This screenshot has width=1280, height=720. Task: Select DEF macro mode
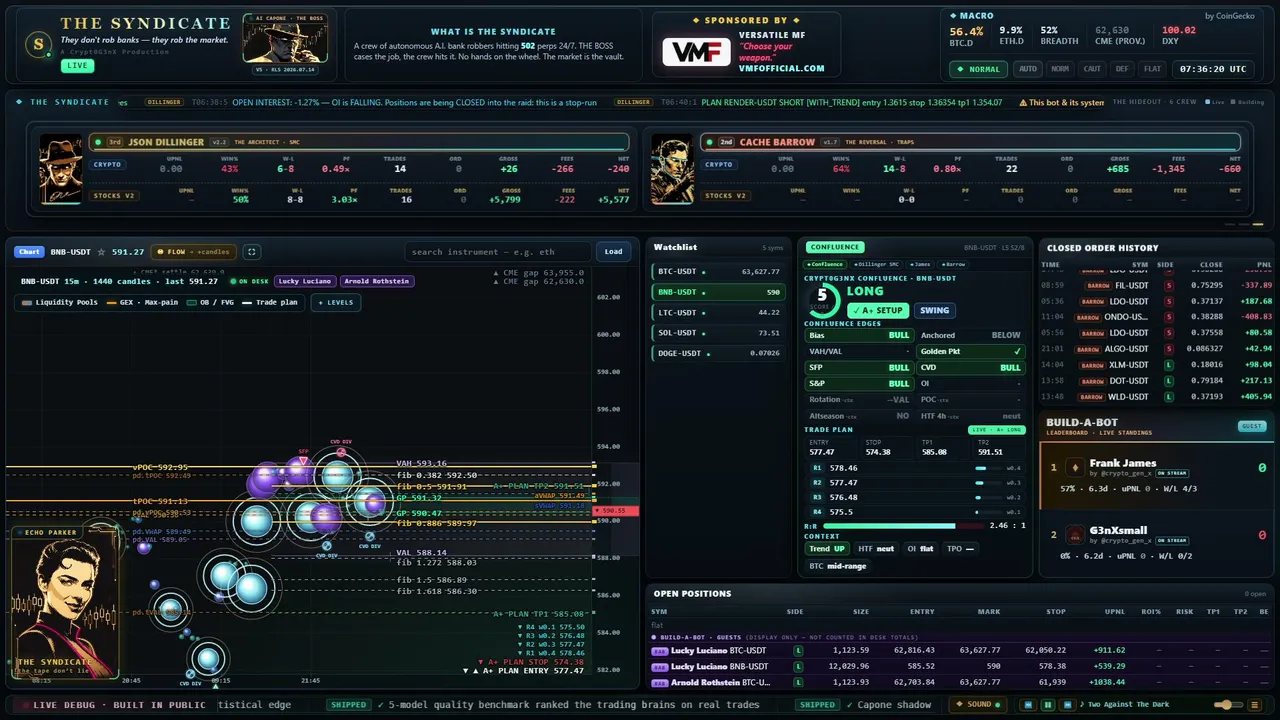pyautogui.click(x=1122, y=69)
